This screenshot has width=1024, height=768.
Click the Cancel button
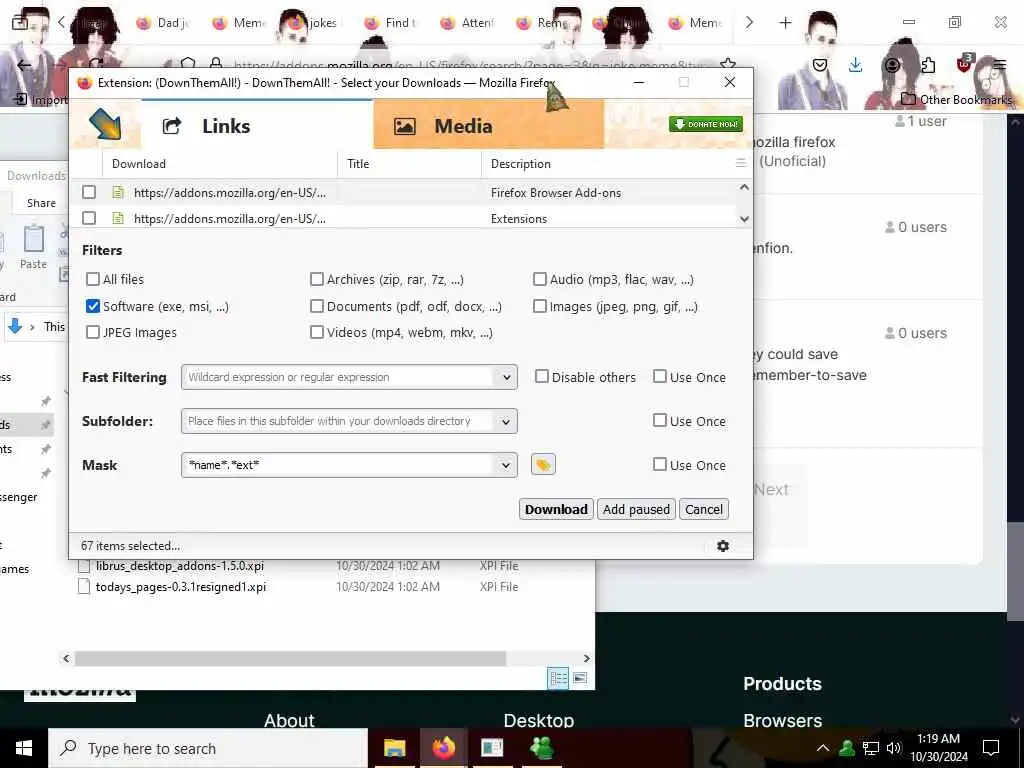[x=703, y=509]
